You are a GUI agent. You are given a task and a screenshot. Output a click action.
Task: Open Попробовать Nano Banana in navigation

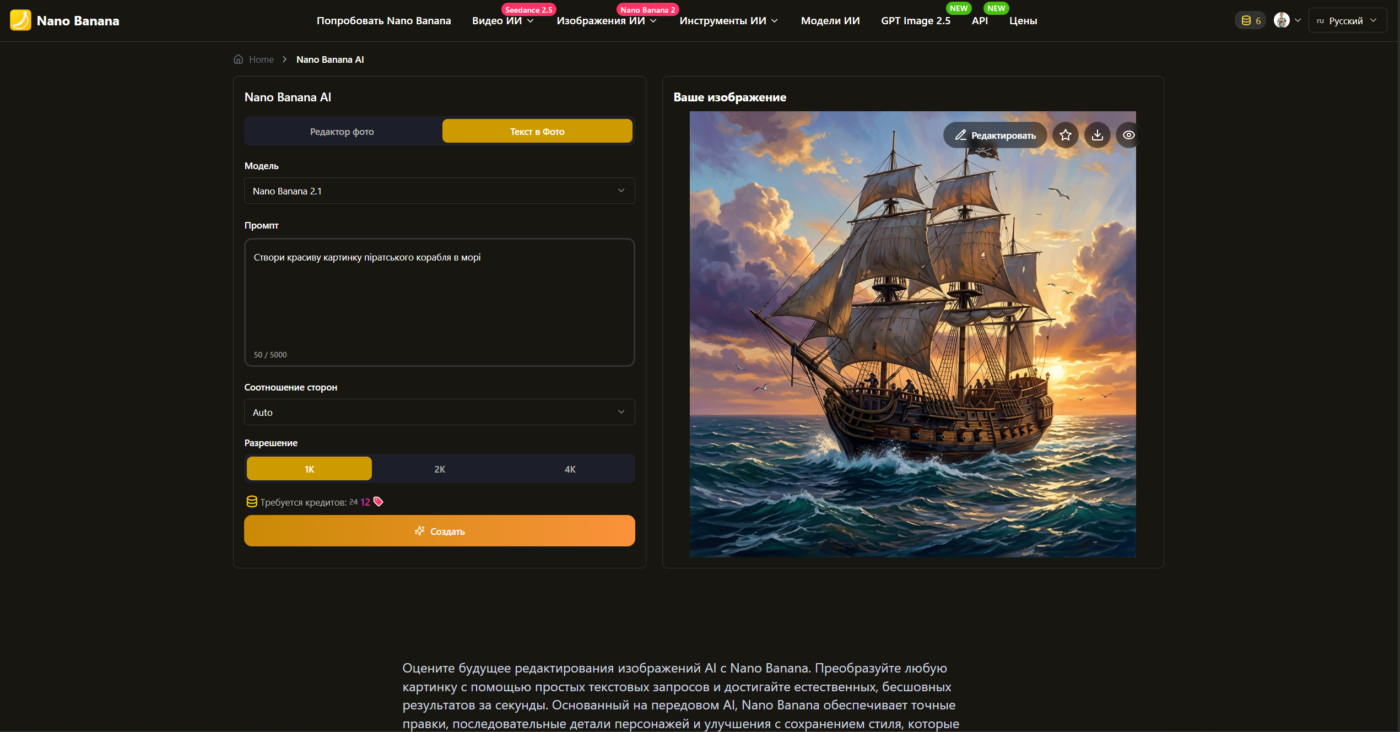click(384, 21)
